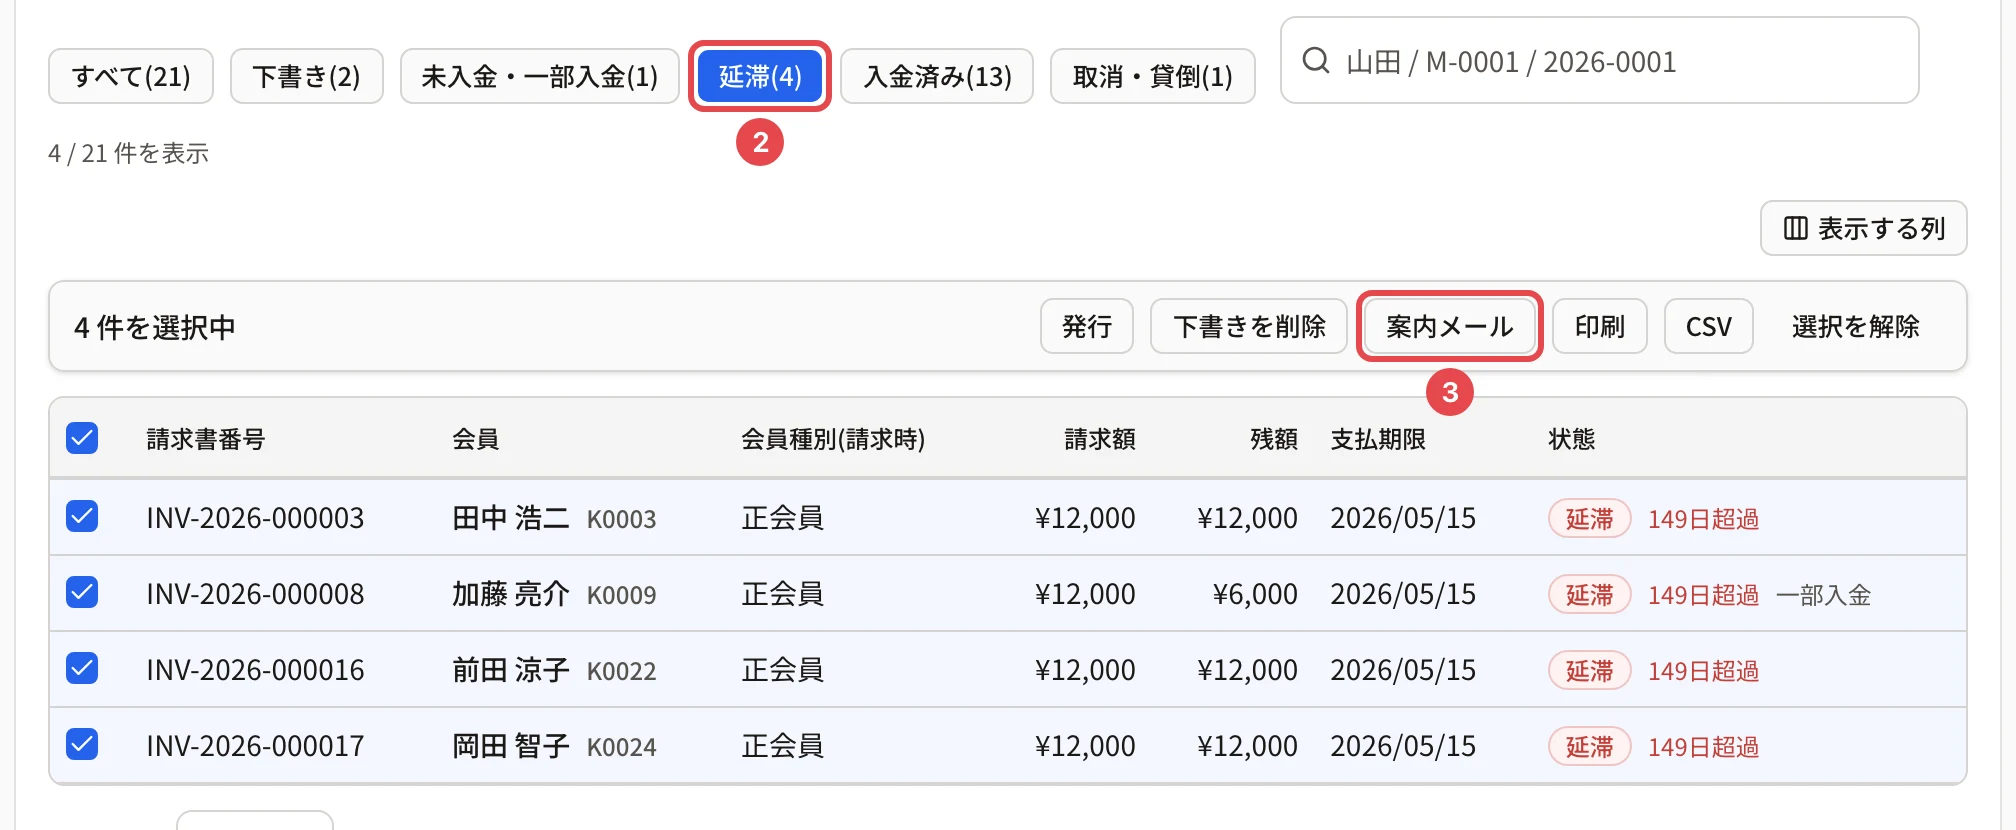The width and height of the screenshot is (2016, 830).
Task: Click the 発行 bulk action button
Action: [1087, 326]
